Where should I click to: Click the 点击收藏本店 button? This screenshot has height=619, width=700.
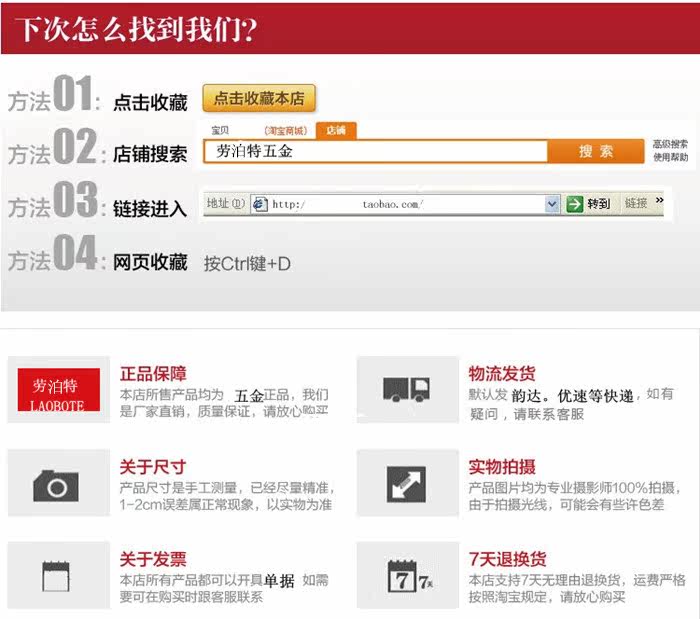[x=259, y=98]
